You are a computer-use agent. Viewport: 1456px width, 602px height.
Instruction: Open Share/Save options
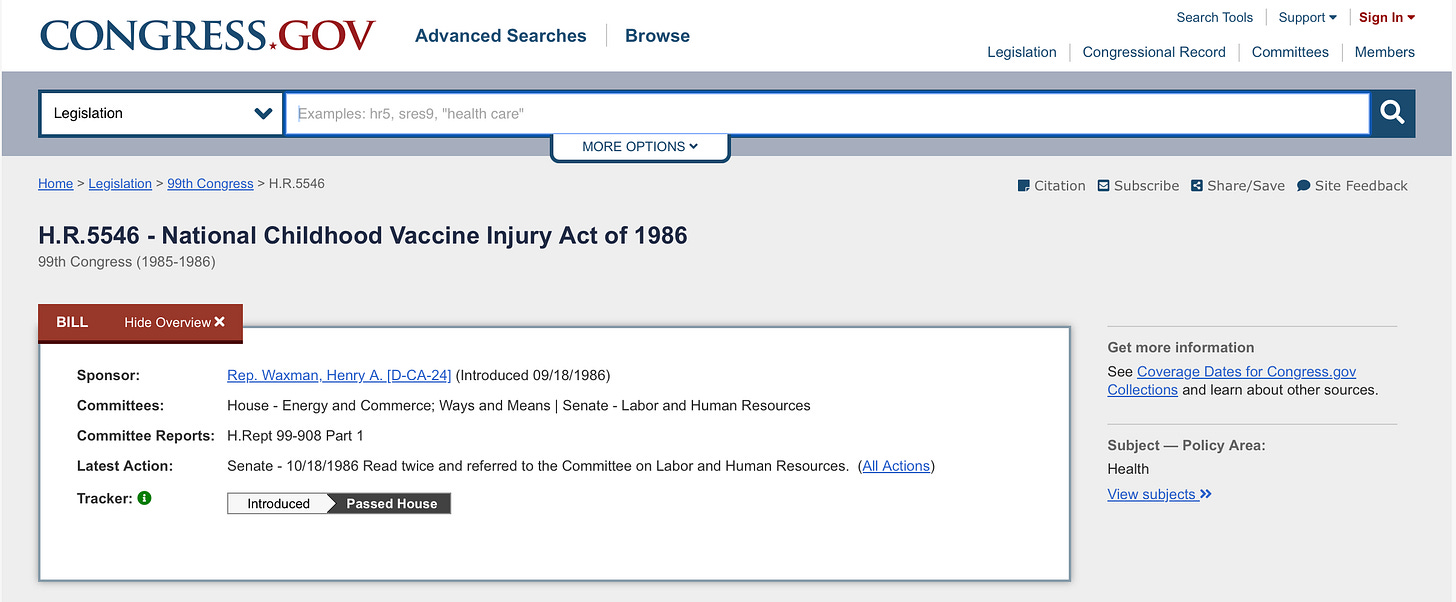tap(1238, 185)
